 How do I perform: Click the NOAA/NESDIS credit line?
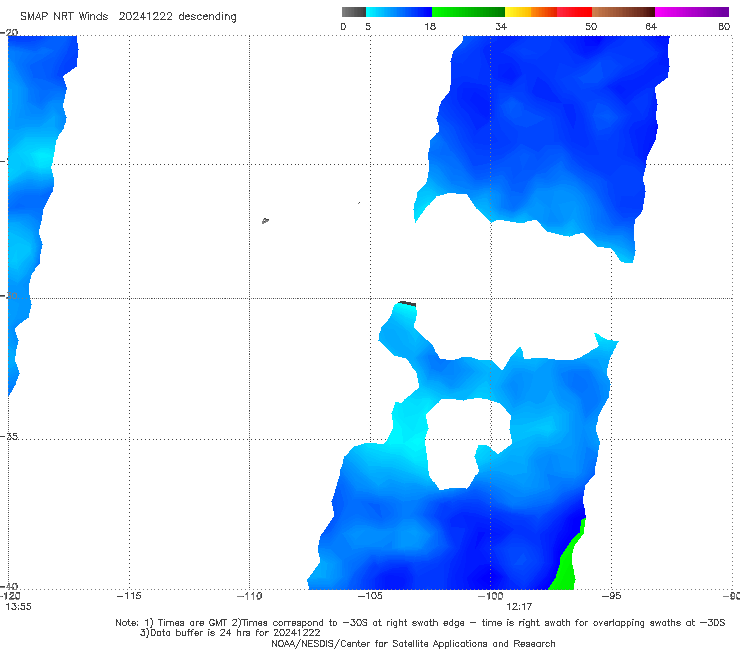[413, 643]
